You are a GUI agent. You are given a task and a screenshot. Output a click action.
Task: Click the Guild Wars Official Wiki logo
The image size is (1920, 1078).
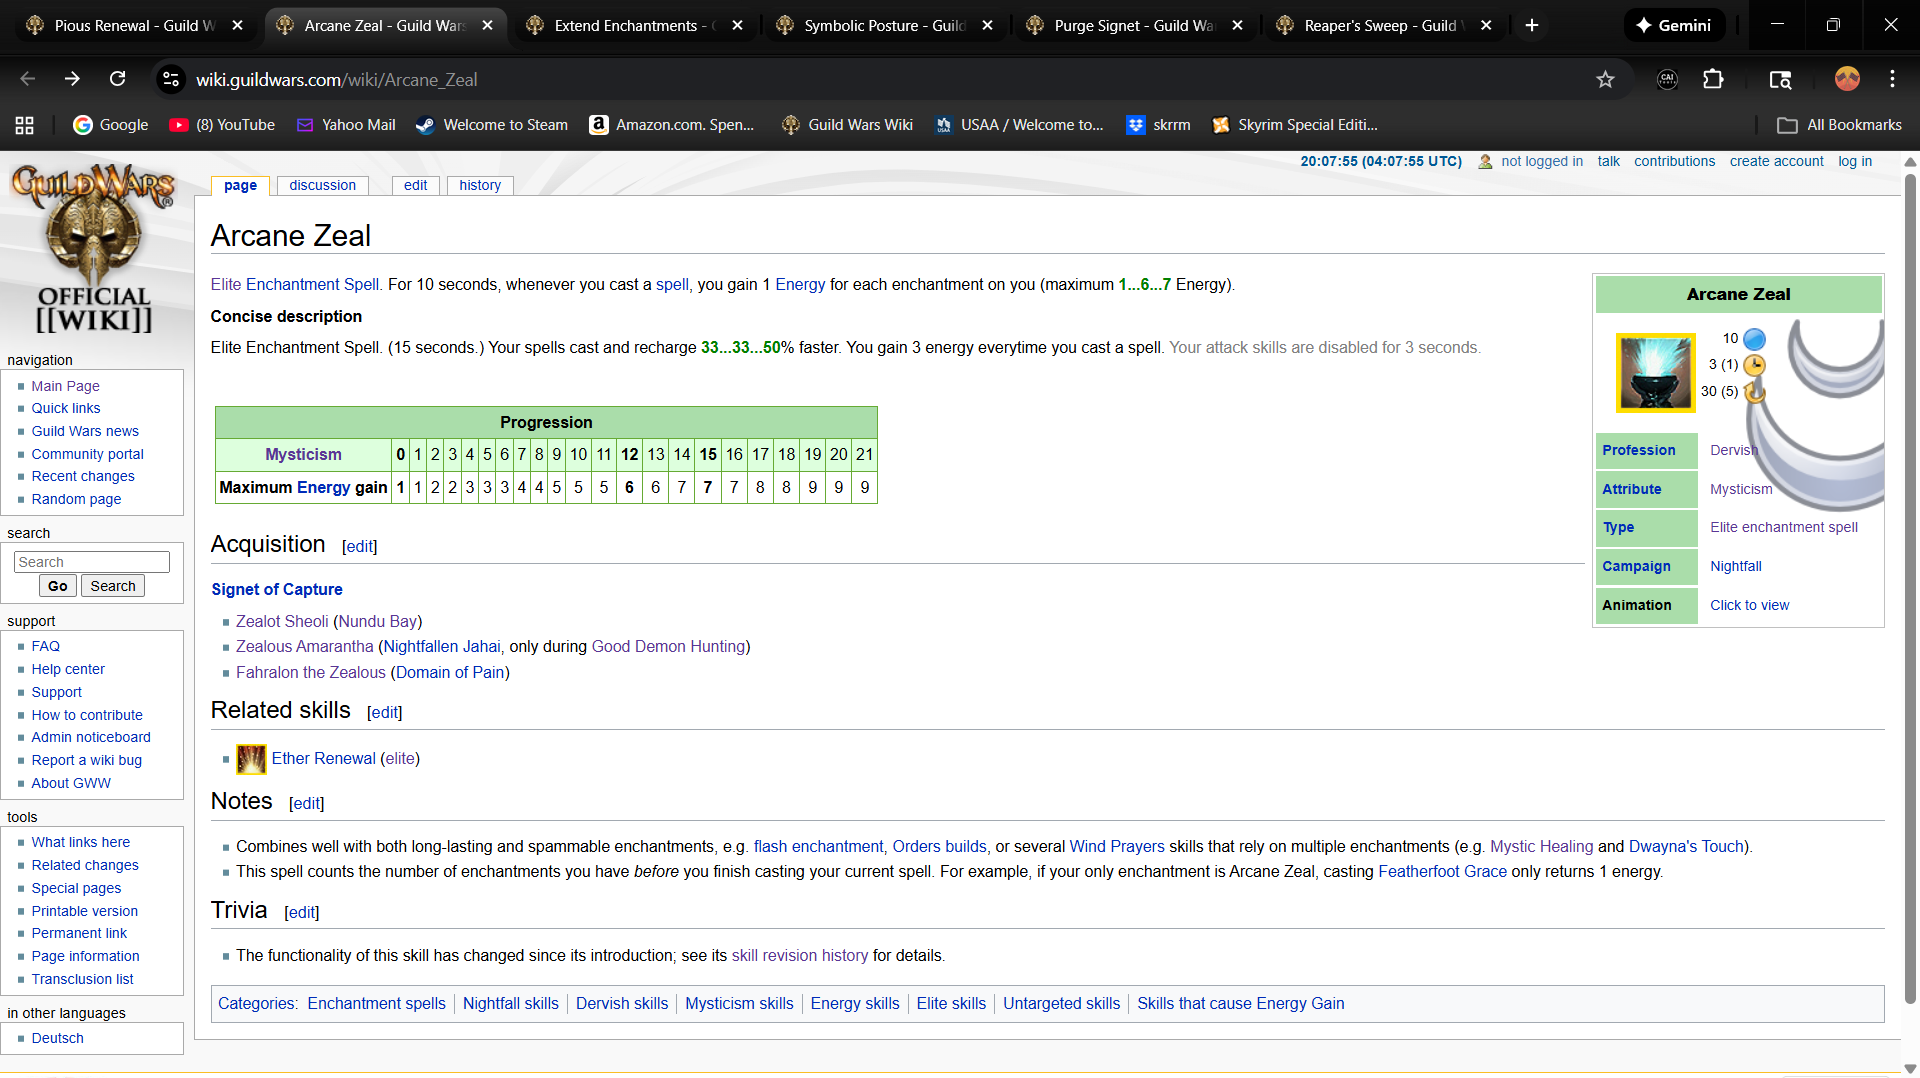click(x=94, y=248)
